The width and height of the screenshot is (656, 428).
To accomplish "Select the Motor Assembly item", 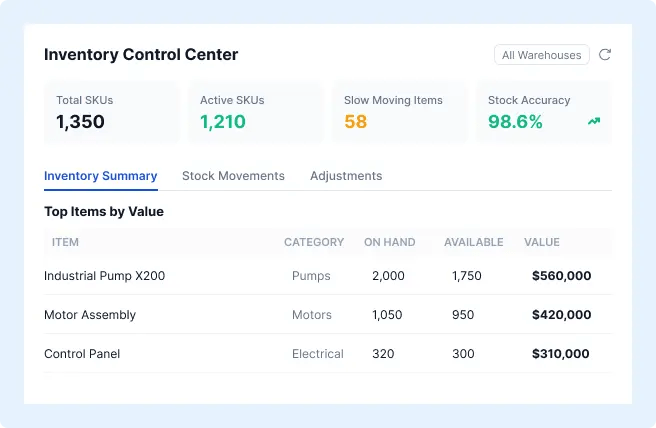I will pyautogui.click(x=90, y=315).
